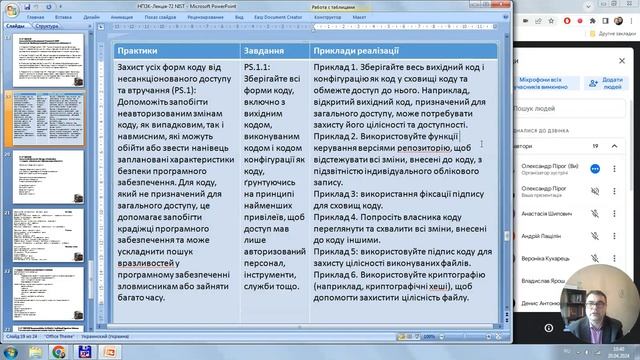This screenshot has height=360, width=640.
Task: Save the presentation with the floppy icon
Action: (x=27, y=7)
